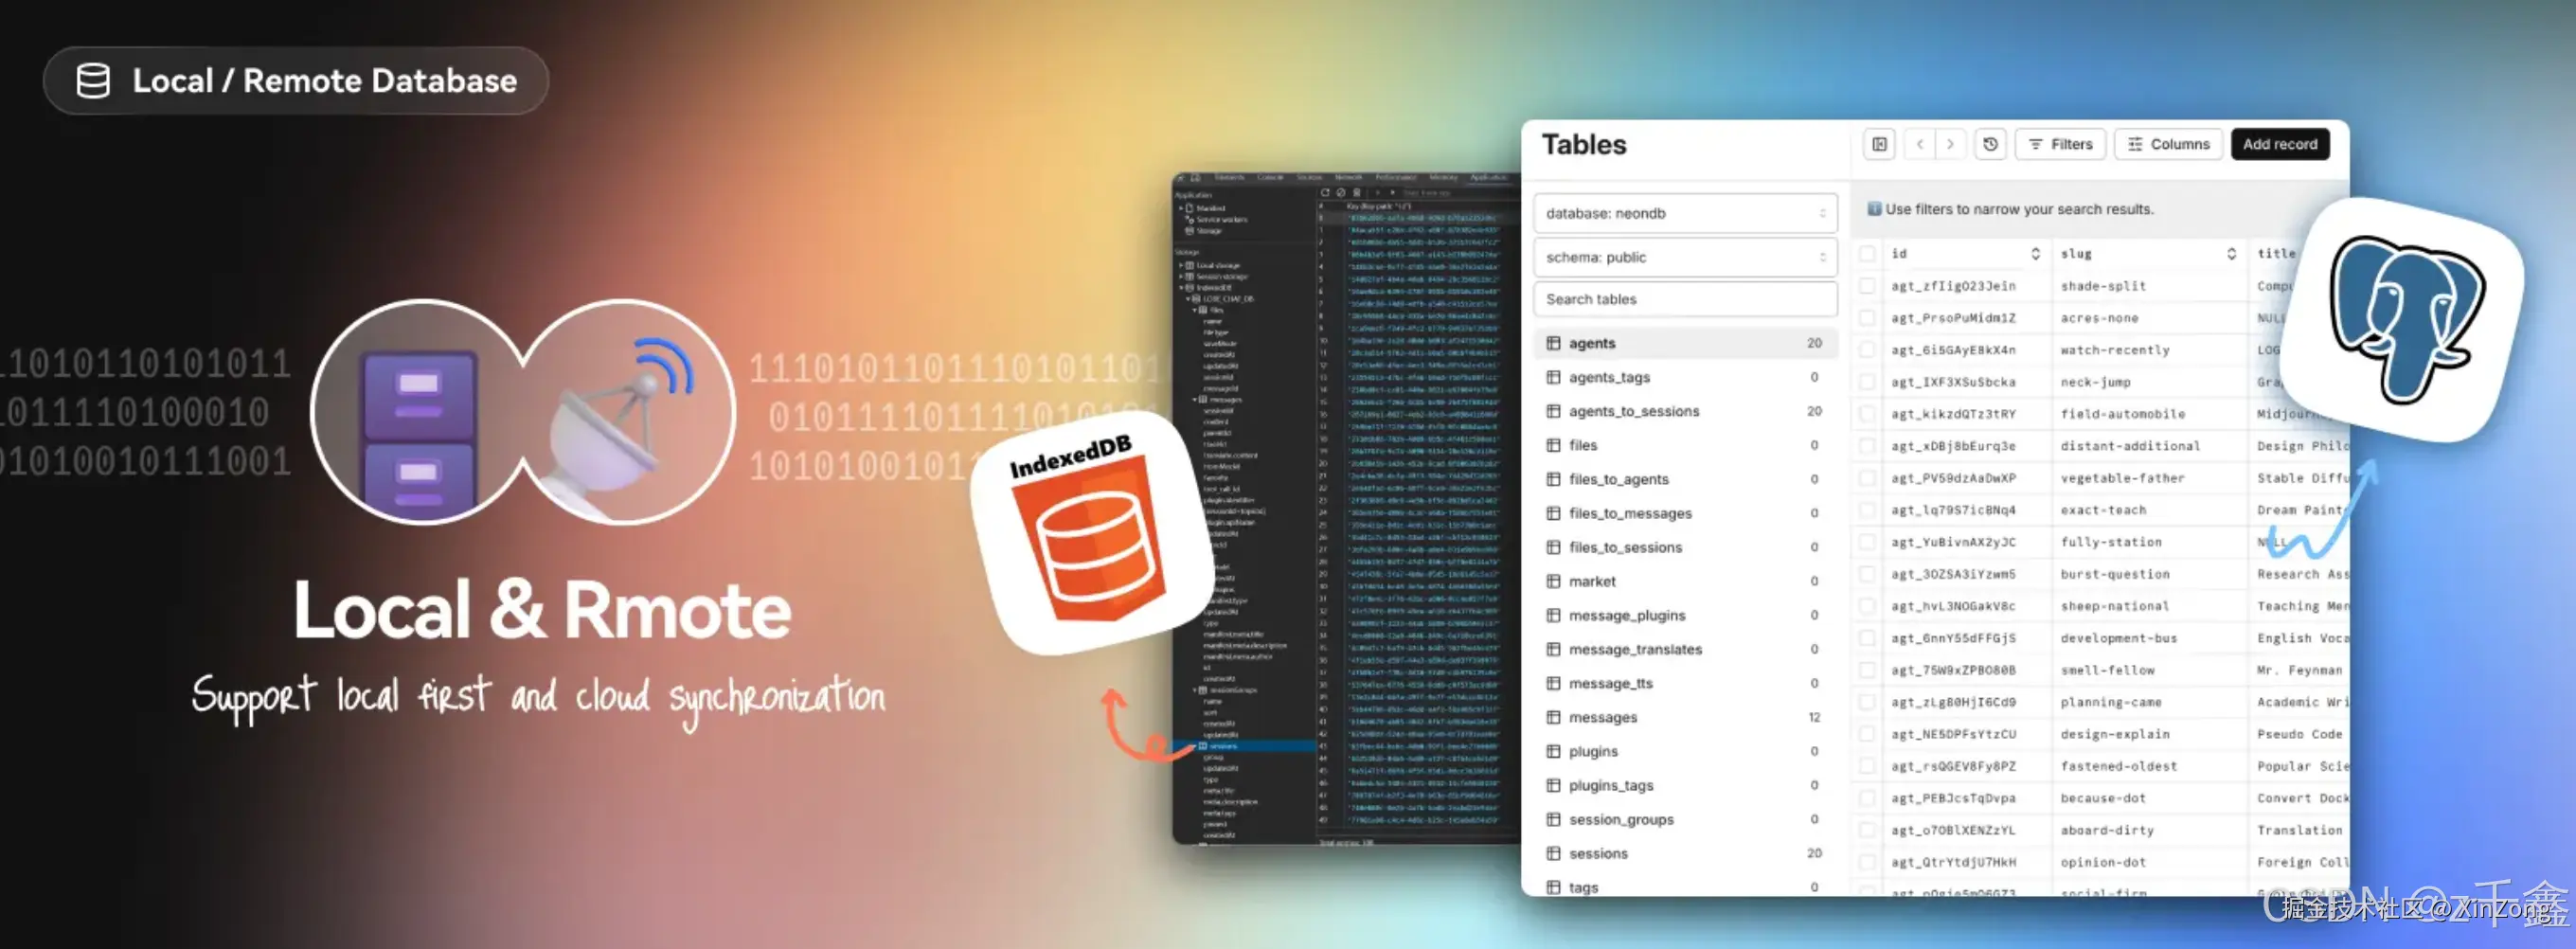The width and height of the screenshot is (2576, 949).
Task: Click the table icon beside market
Action: pos(1553,581)
